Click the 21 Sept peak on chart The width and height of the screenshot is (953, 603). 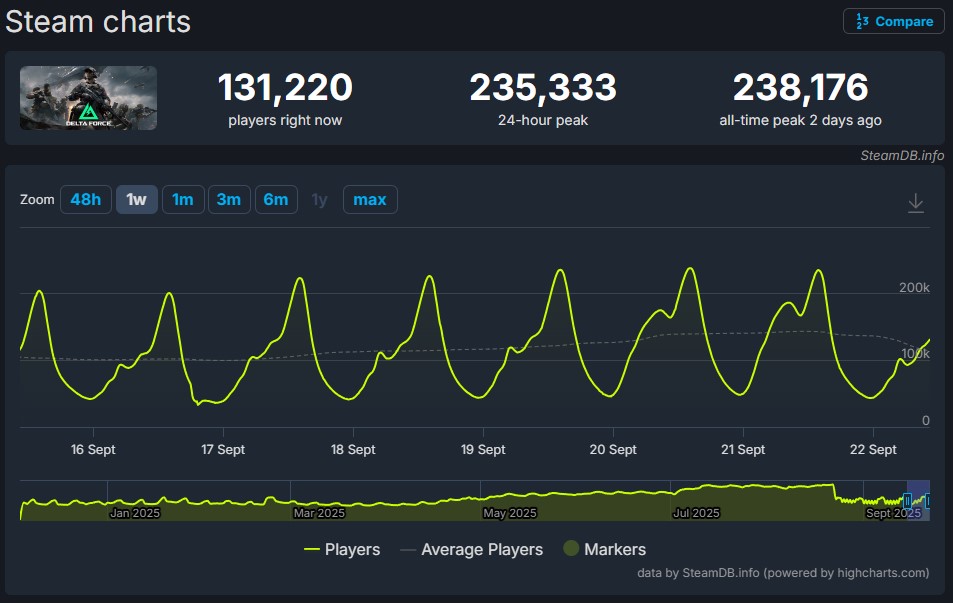pos(819,271)
